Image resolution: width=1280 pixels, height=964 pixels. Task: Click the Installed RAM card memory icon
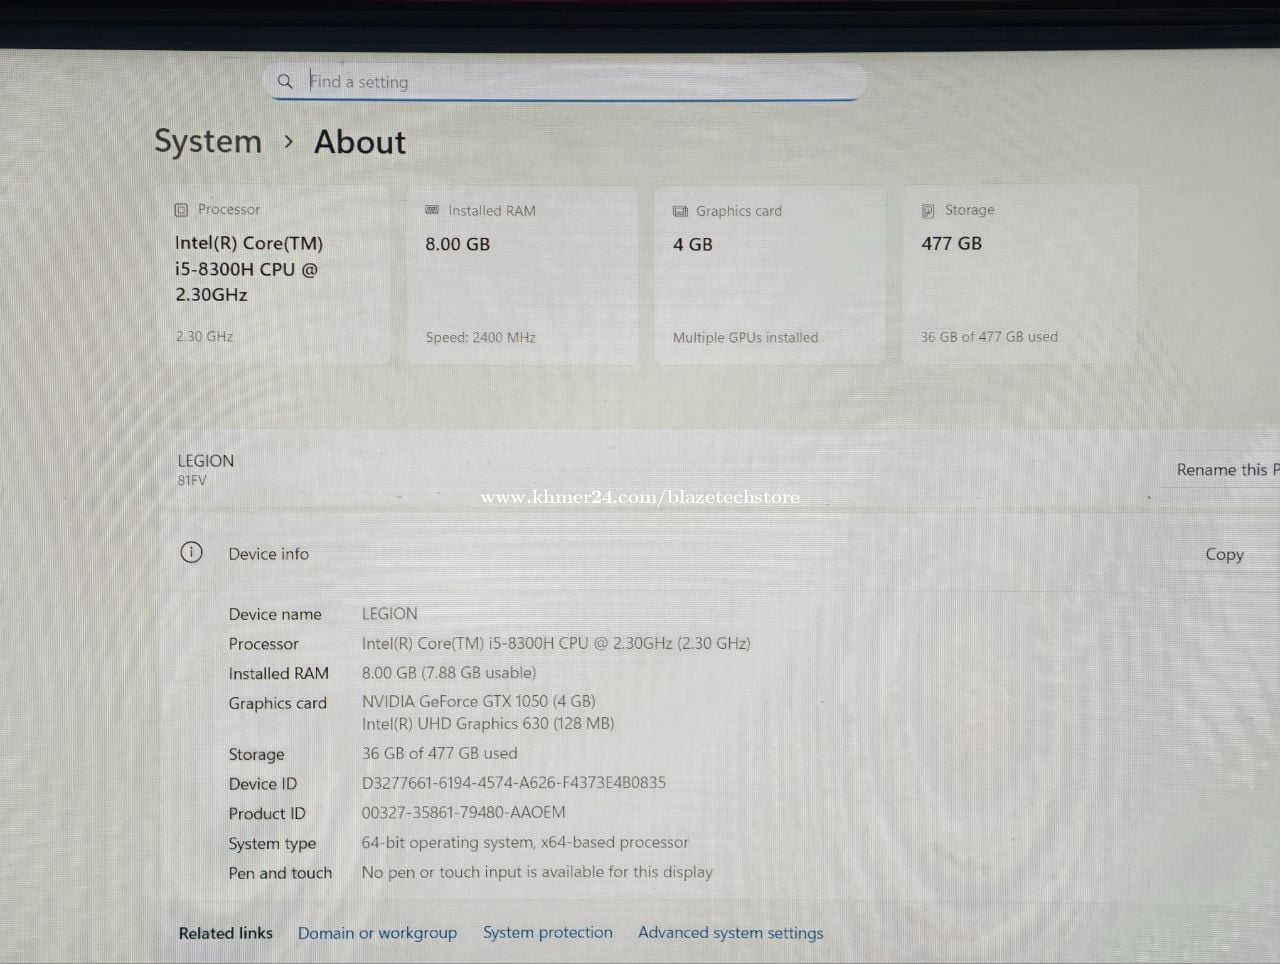pos(432,210)
